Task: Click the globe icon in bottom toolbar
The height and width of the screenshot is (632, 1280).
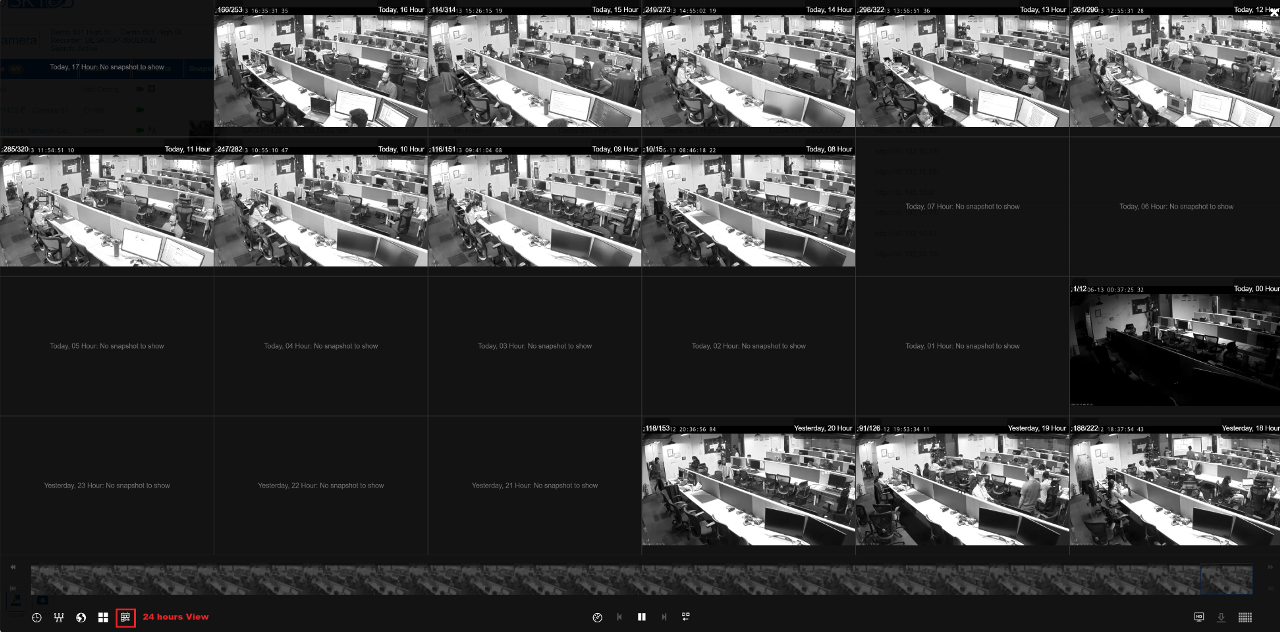Action: pos(80,617)
